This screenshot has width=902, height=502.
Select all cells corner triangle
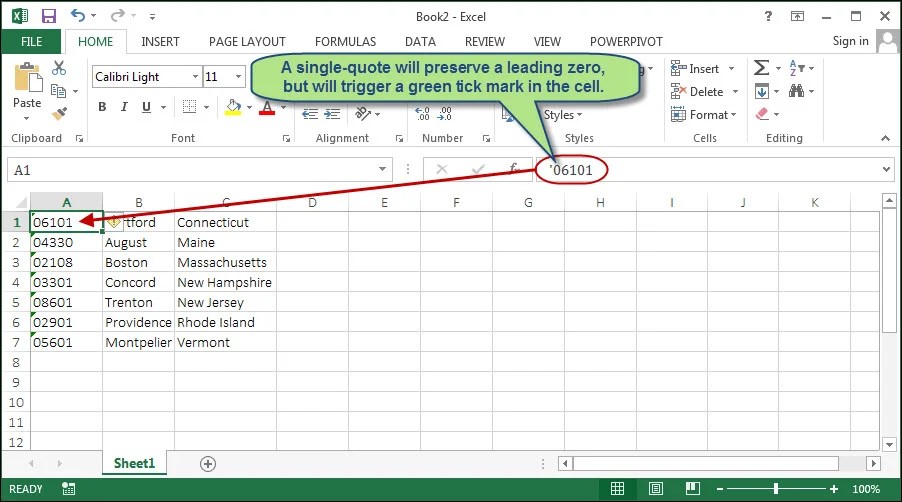click(x=20, y=202)
